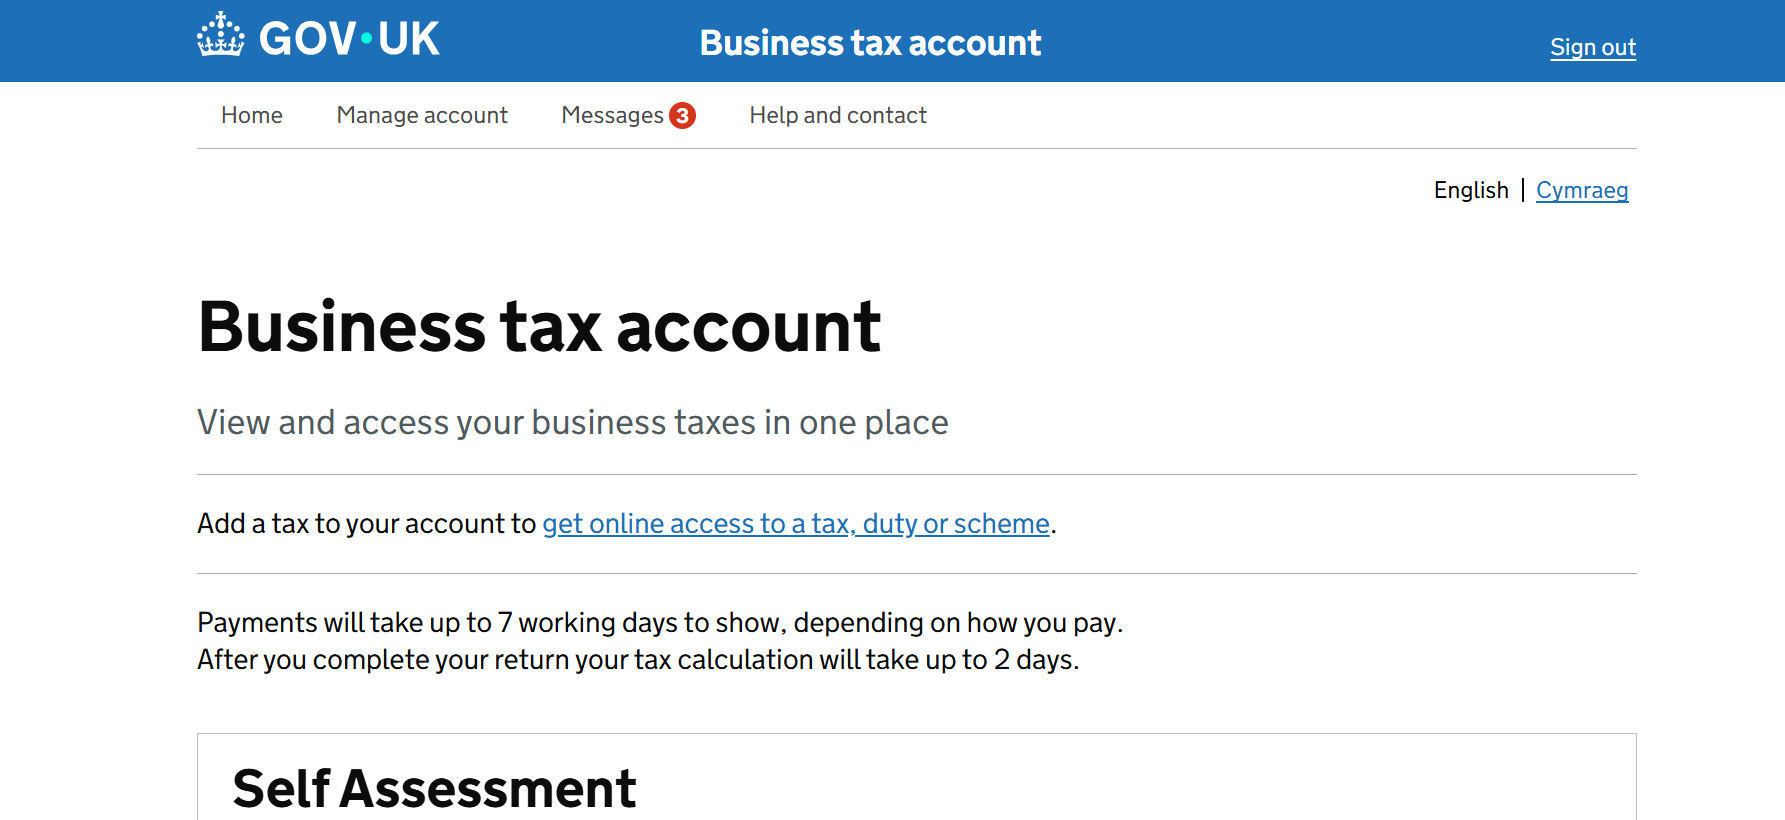Image resolution: width=1785 pixels, height=820 pixels.
Task: Click the payments 7 working days notice text
Action: pyautogui.click(x=660, y=622)
